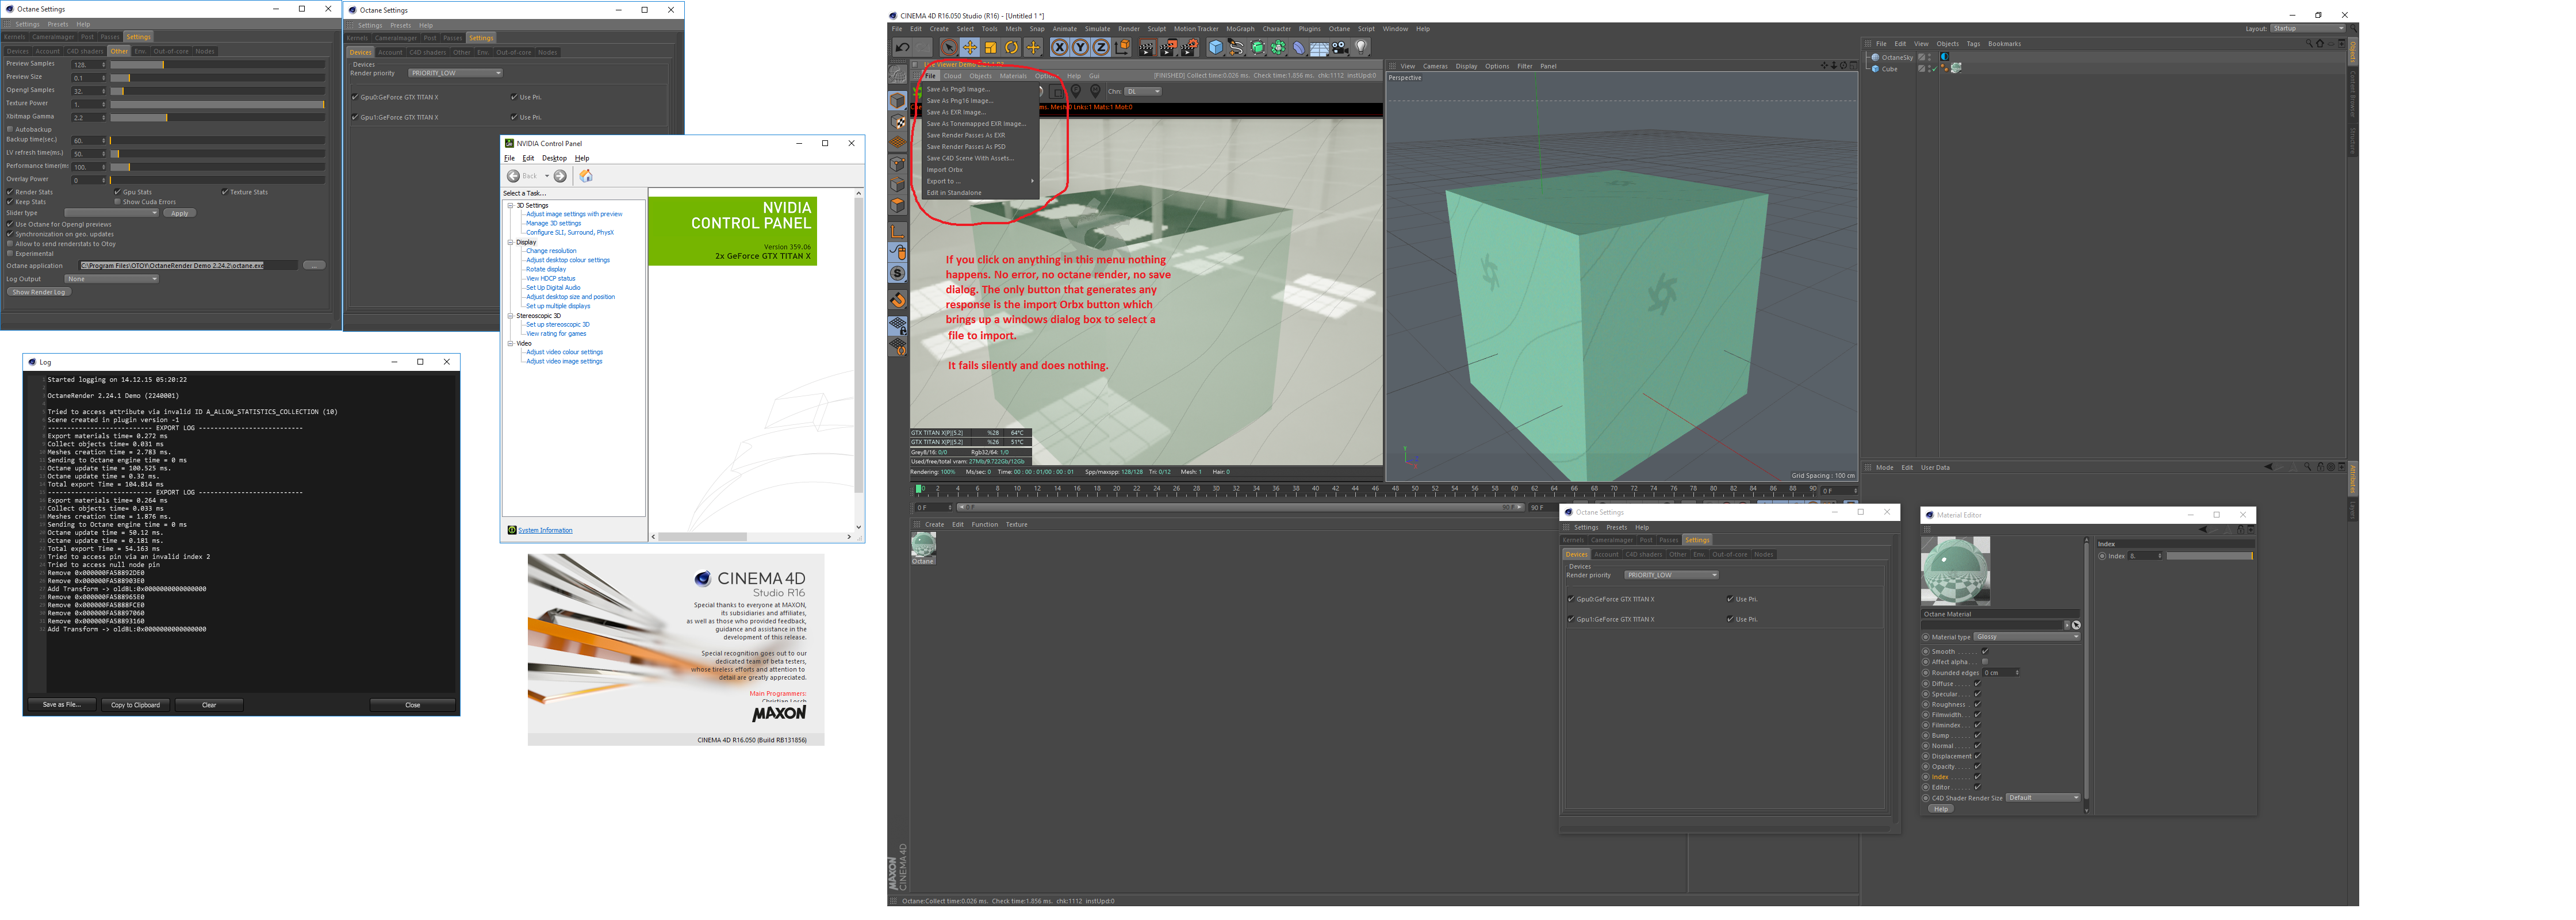Enable the Autobackup checkbox
Image resolution: width=2576 pixels, height=920 pixels.
10,129
